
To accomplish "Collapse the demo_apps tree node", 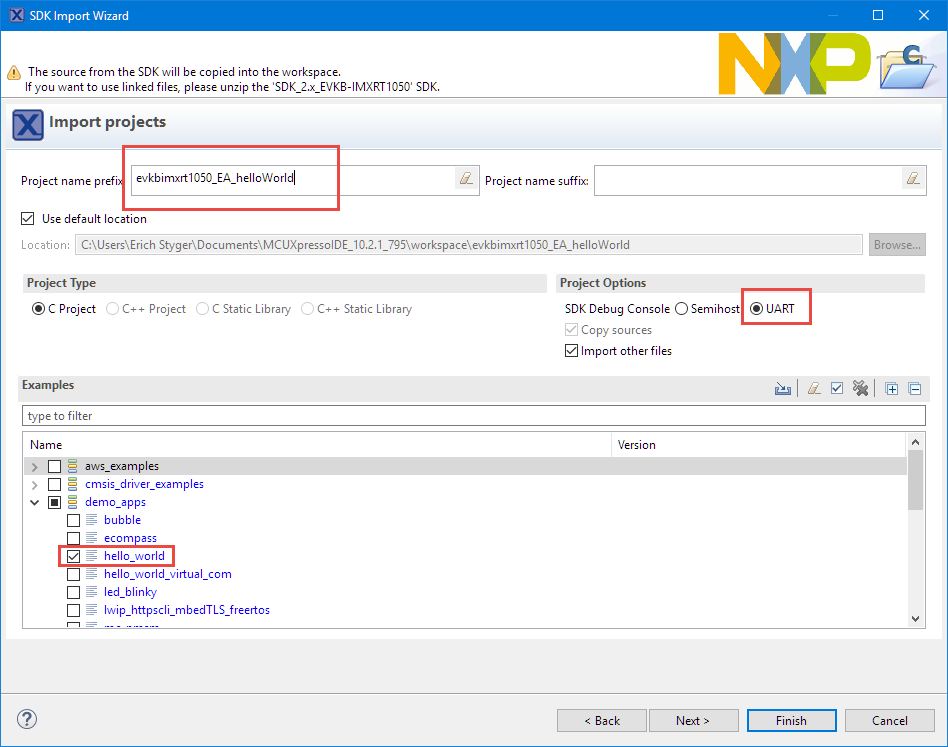I will 35,502.
